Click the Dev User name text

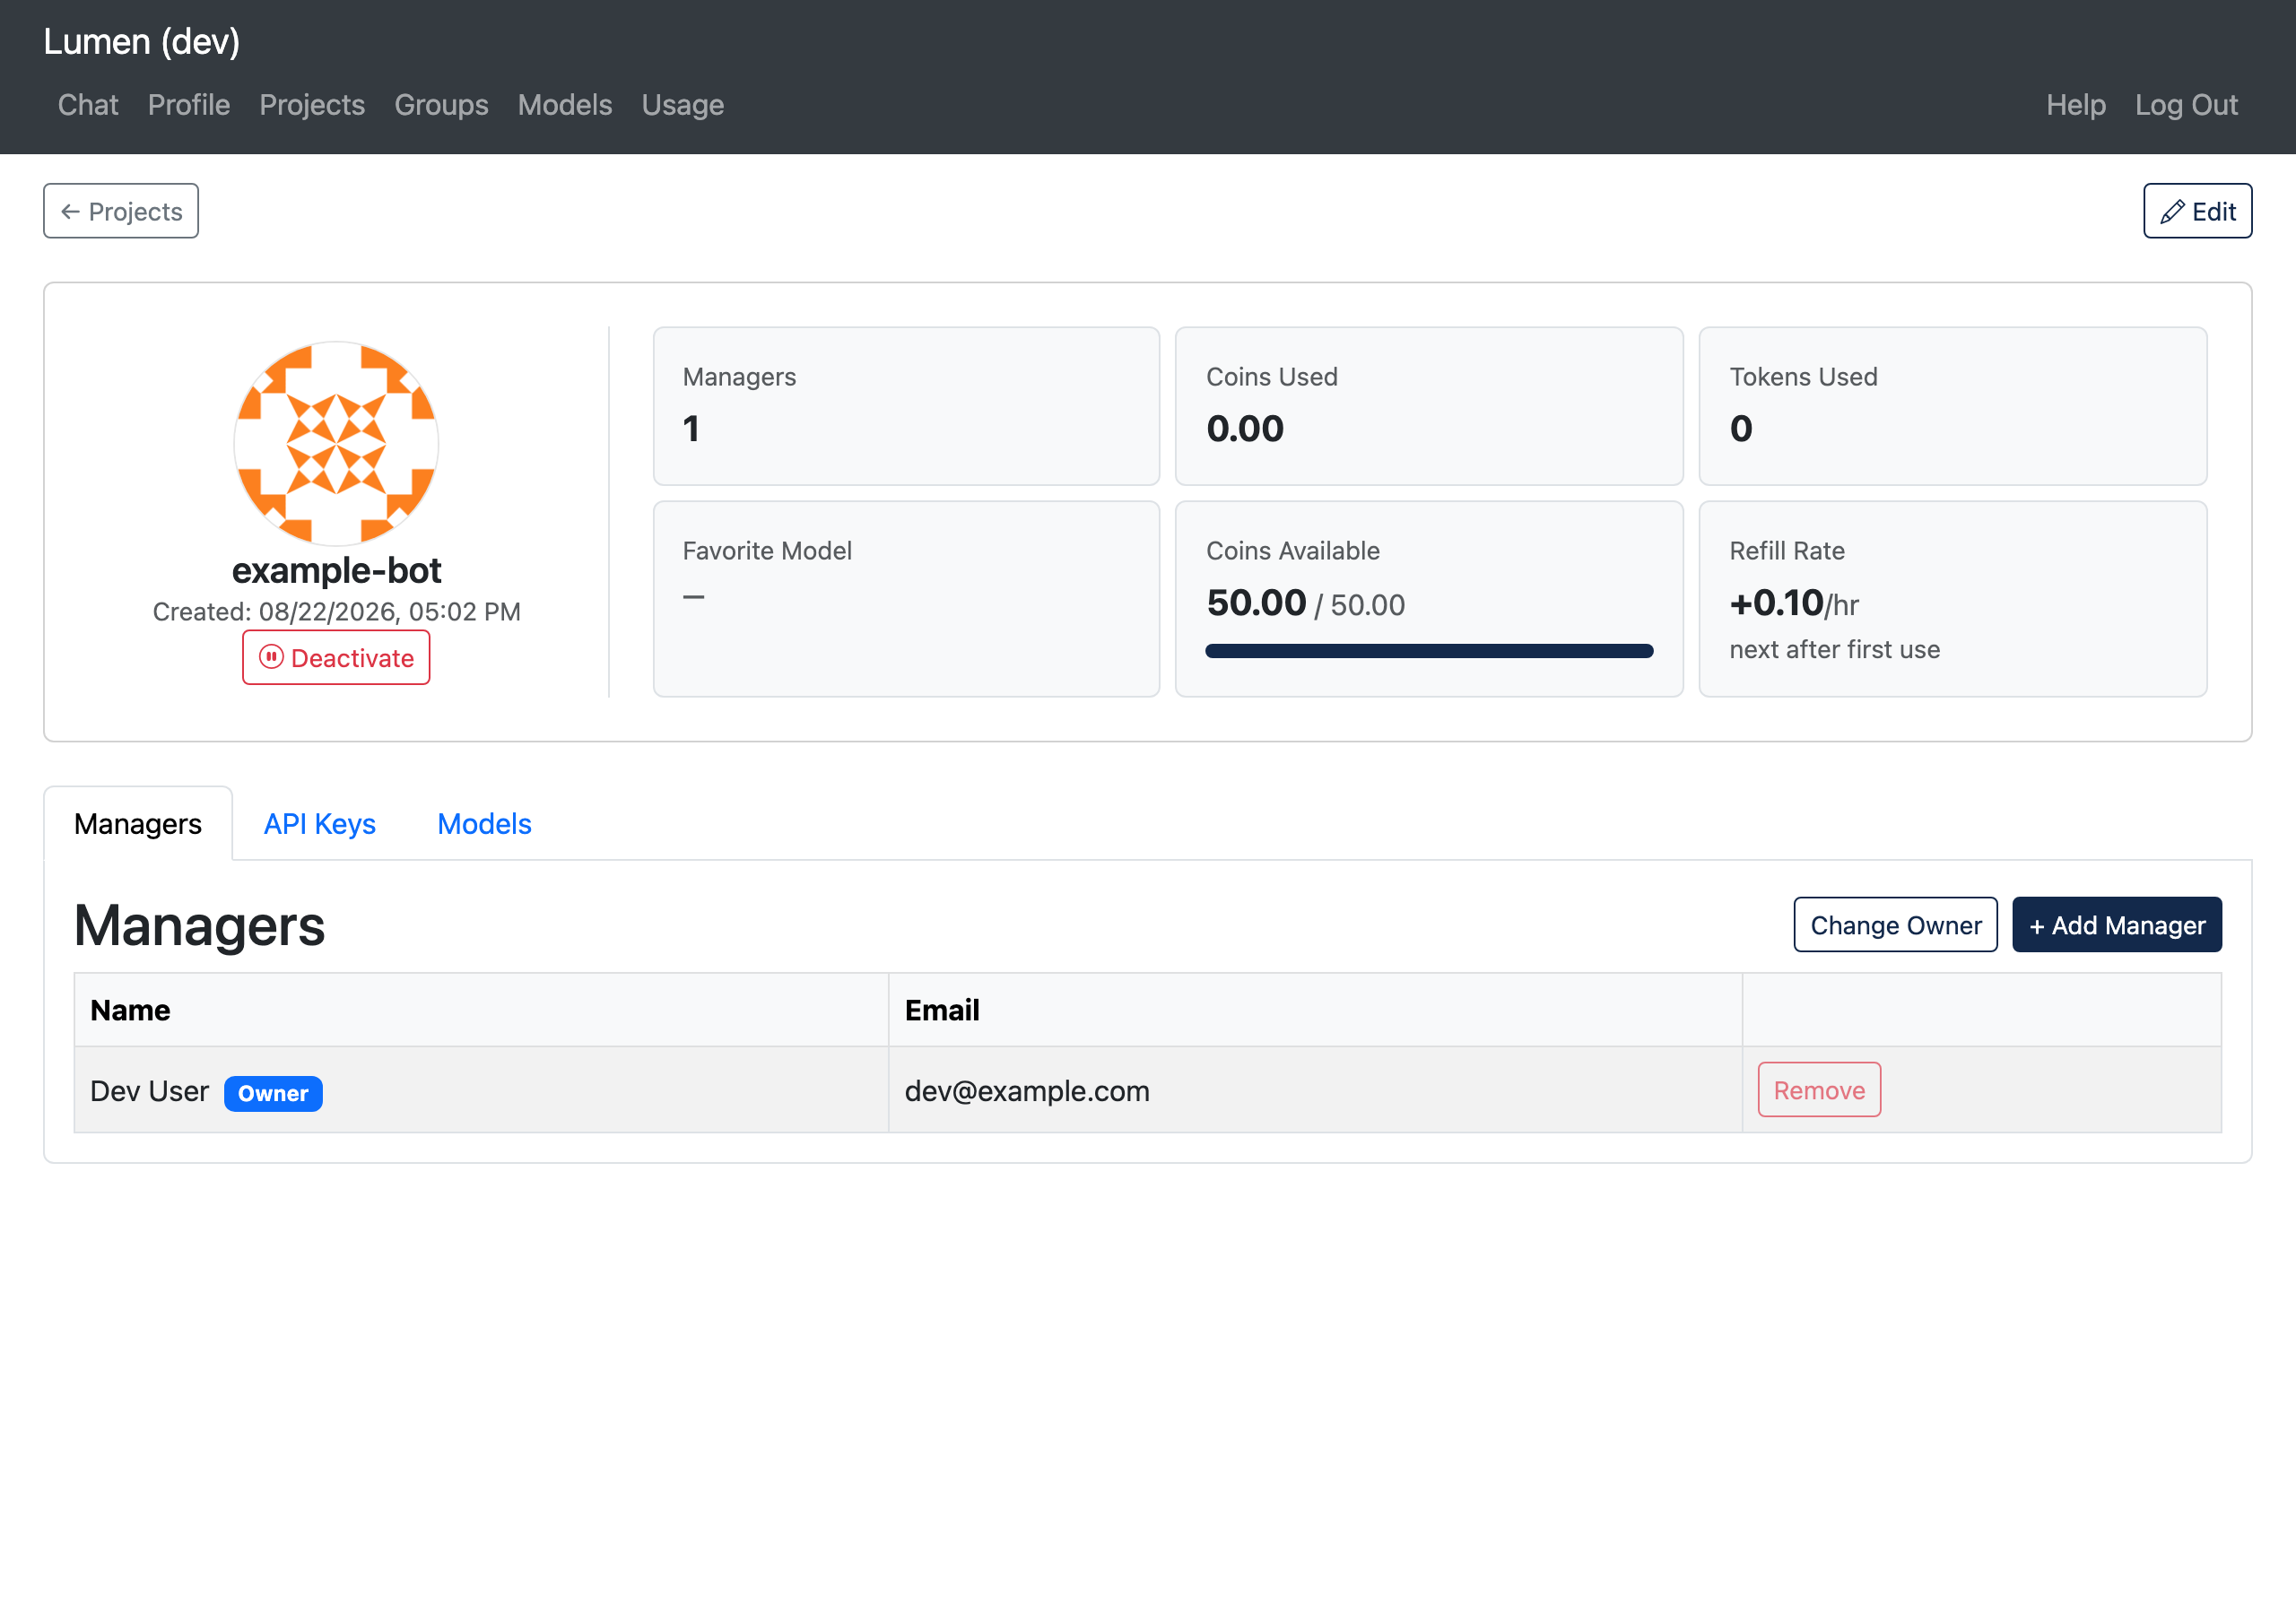150,1091
